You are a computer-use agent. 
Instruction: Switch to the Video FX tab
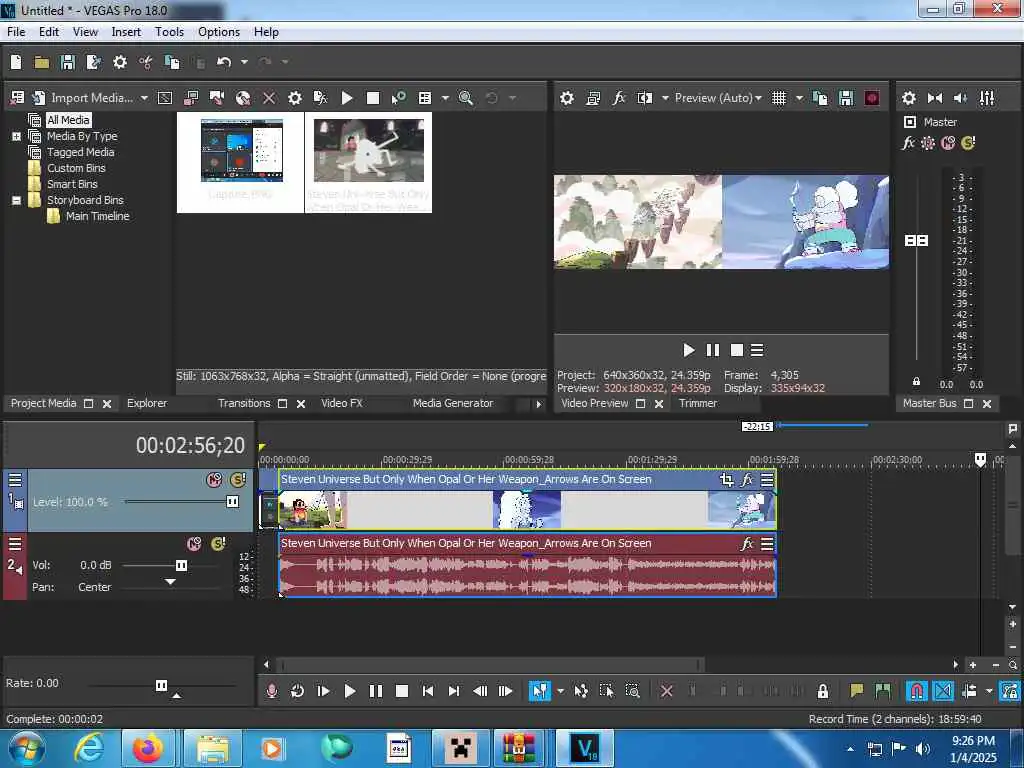342,404
